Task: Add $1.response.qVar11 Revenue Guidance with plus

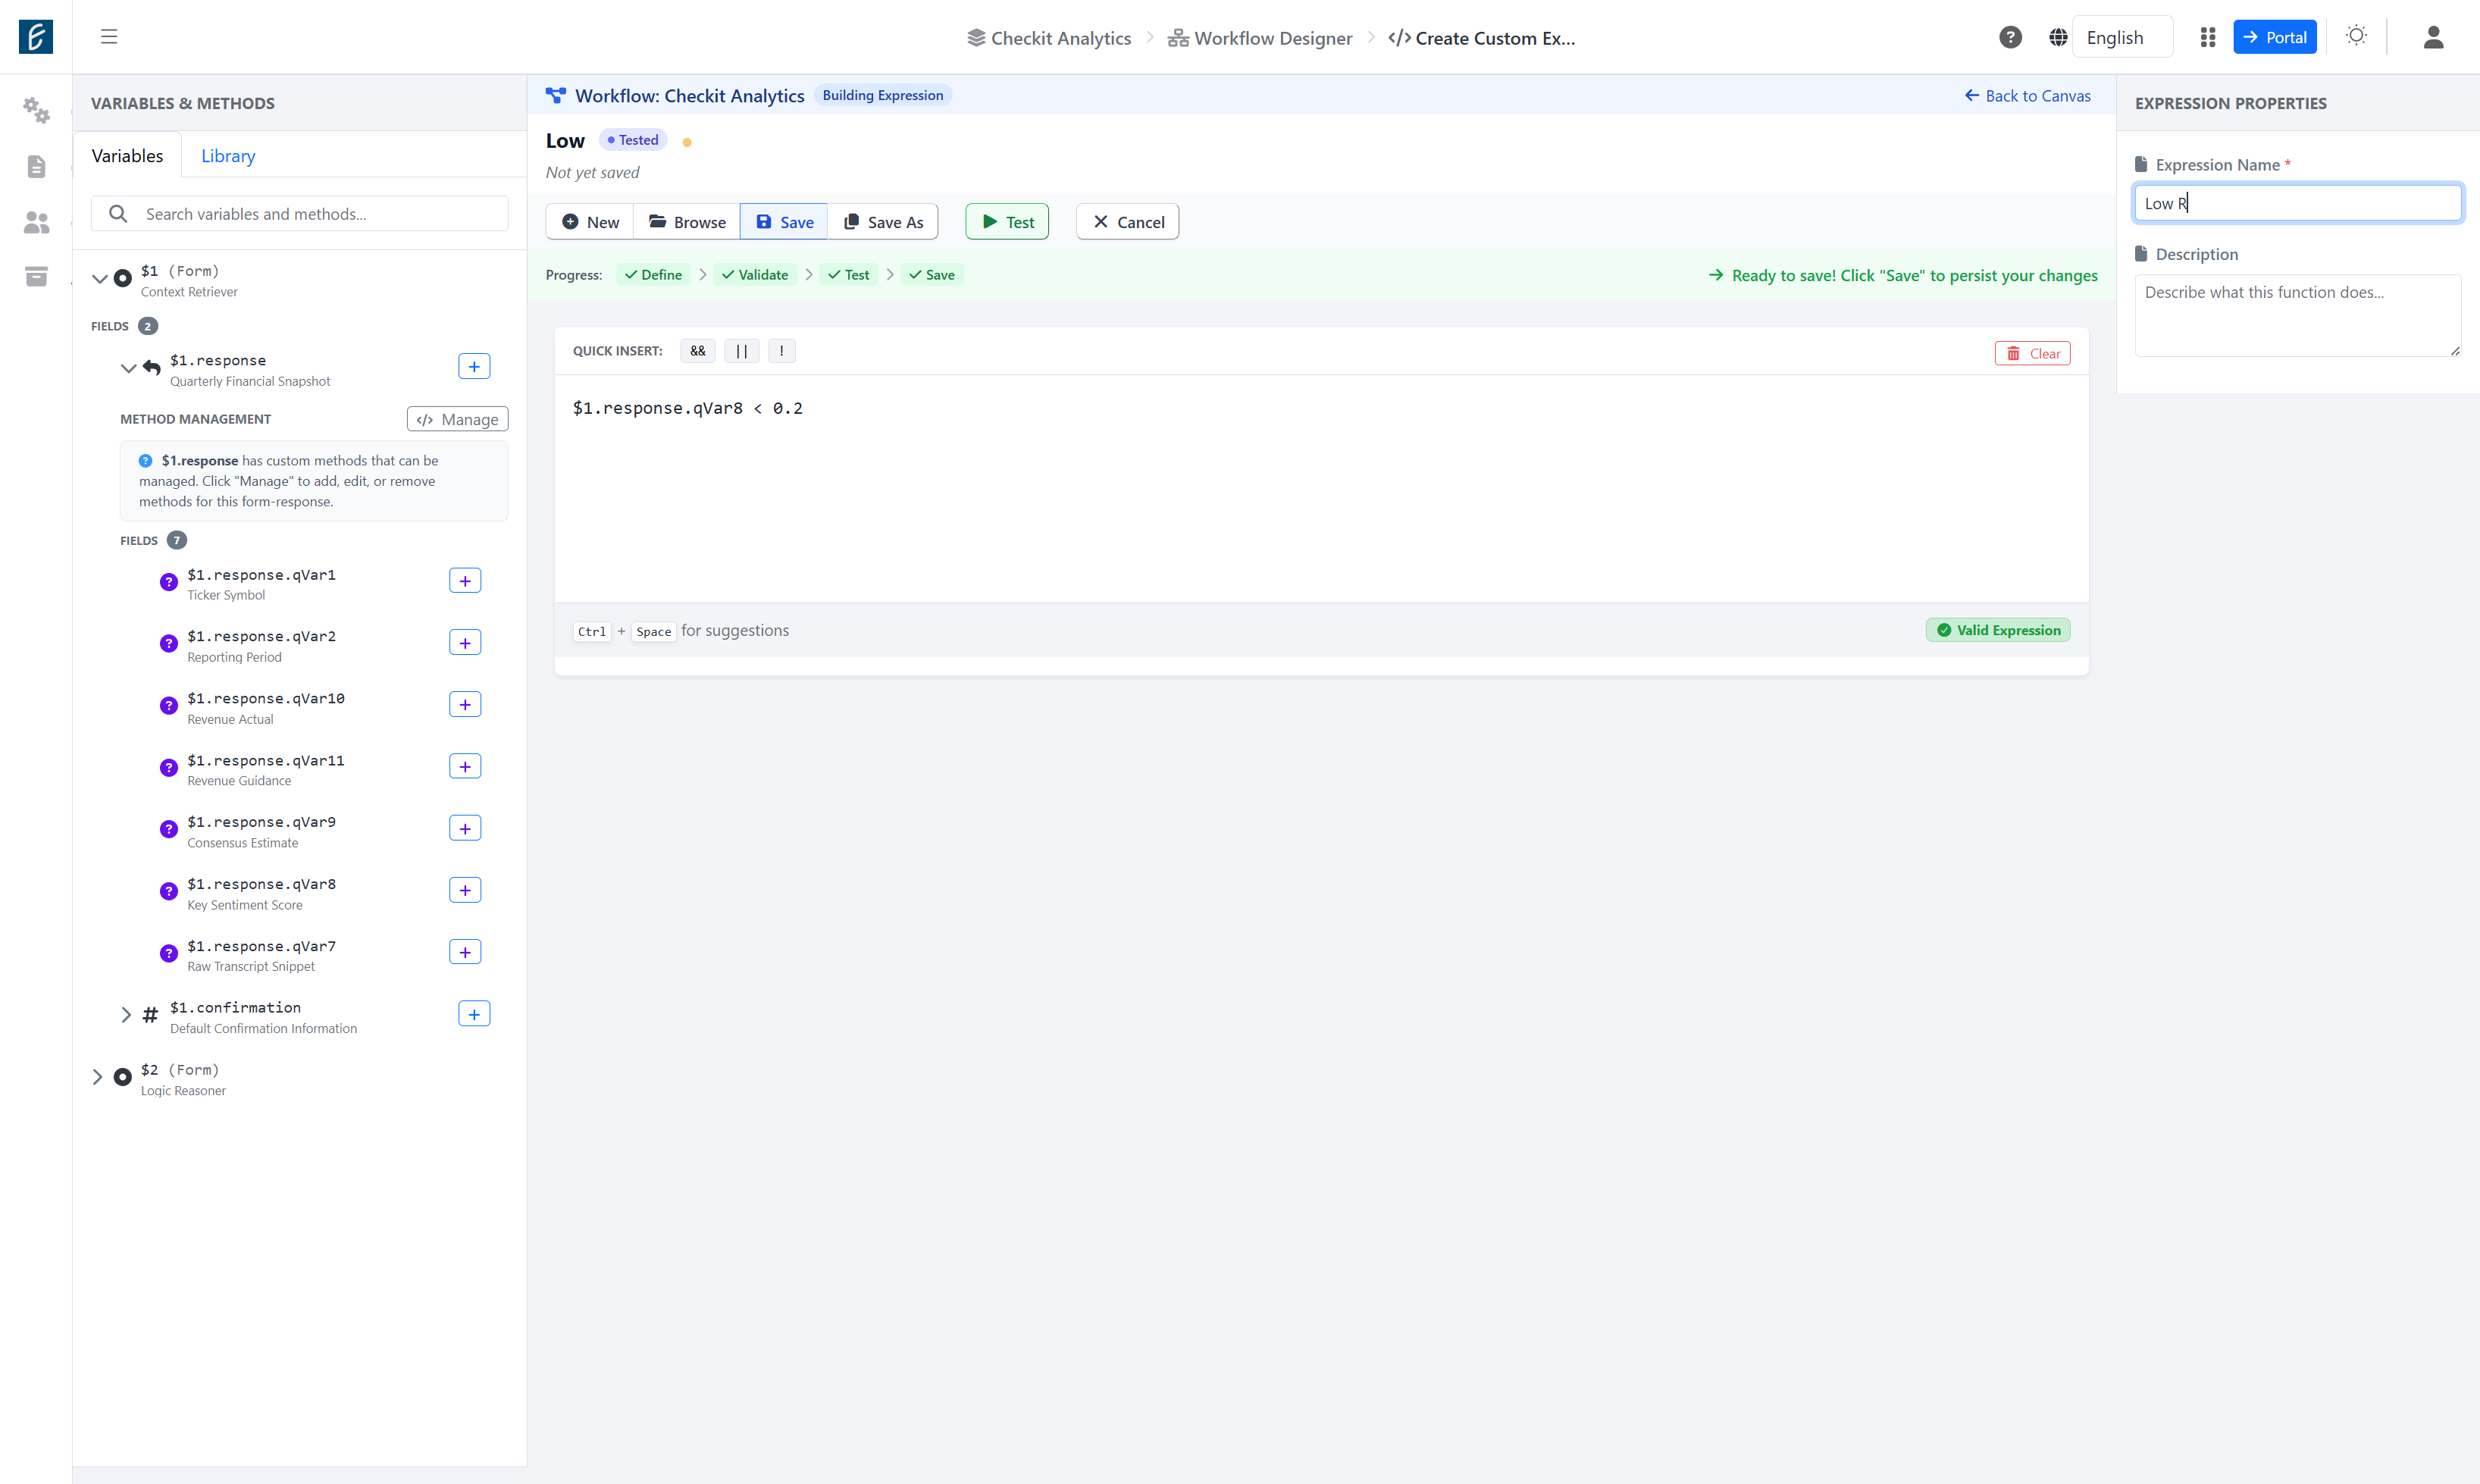Action: click(x=465, y=767)
